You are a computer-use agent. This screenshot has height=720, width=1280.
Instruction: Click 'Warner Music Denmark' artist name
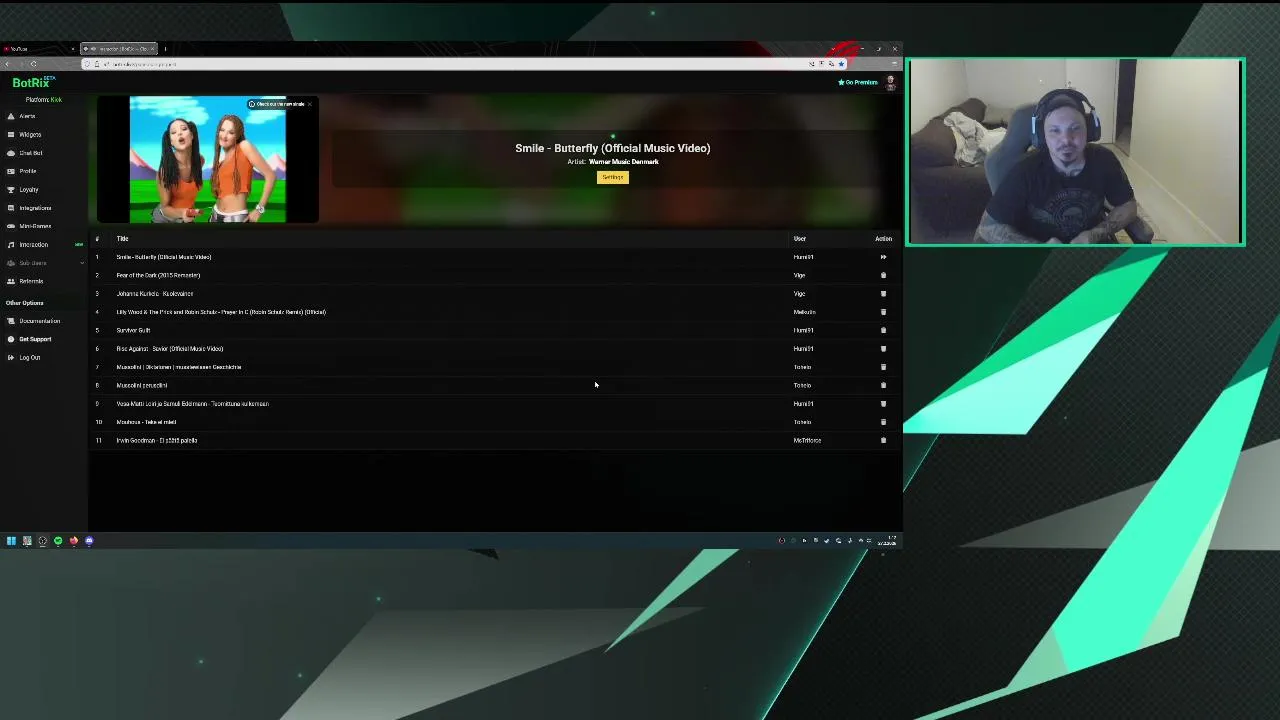pos(623,162)
